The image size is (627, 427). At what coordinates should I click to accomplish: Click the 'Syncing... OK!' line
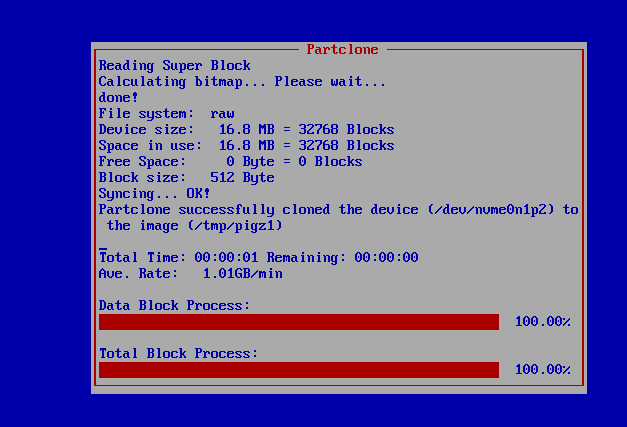tap(154, 194)
